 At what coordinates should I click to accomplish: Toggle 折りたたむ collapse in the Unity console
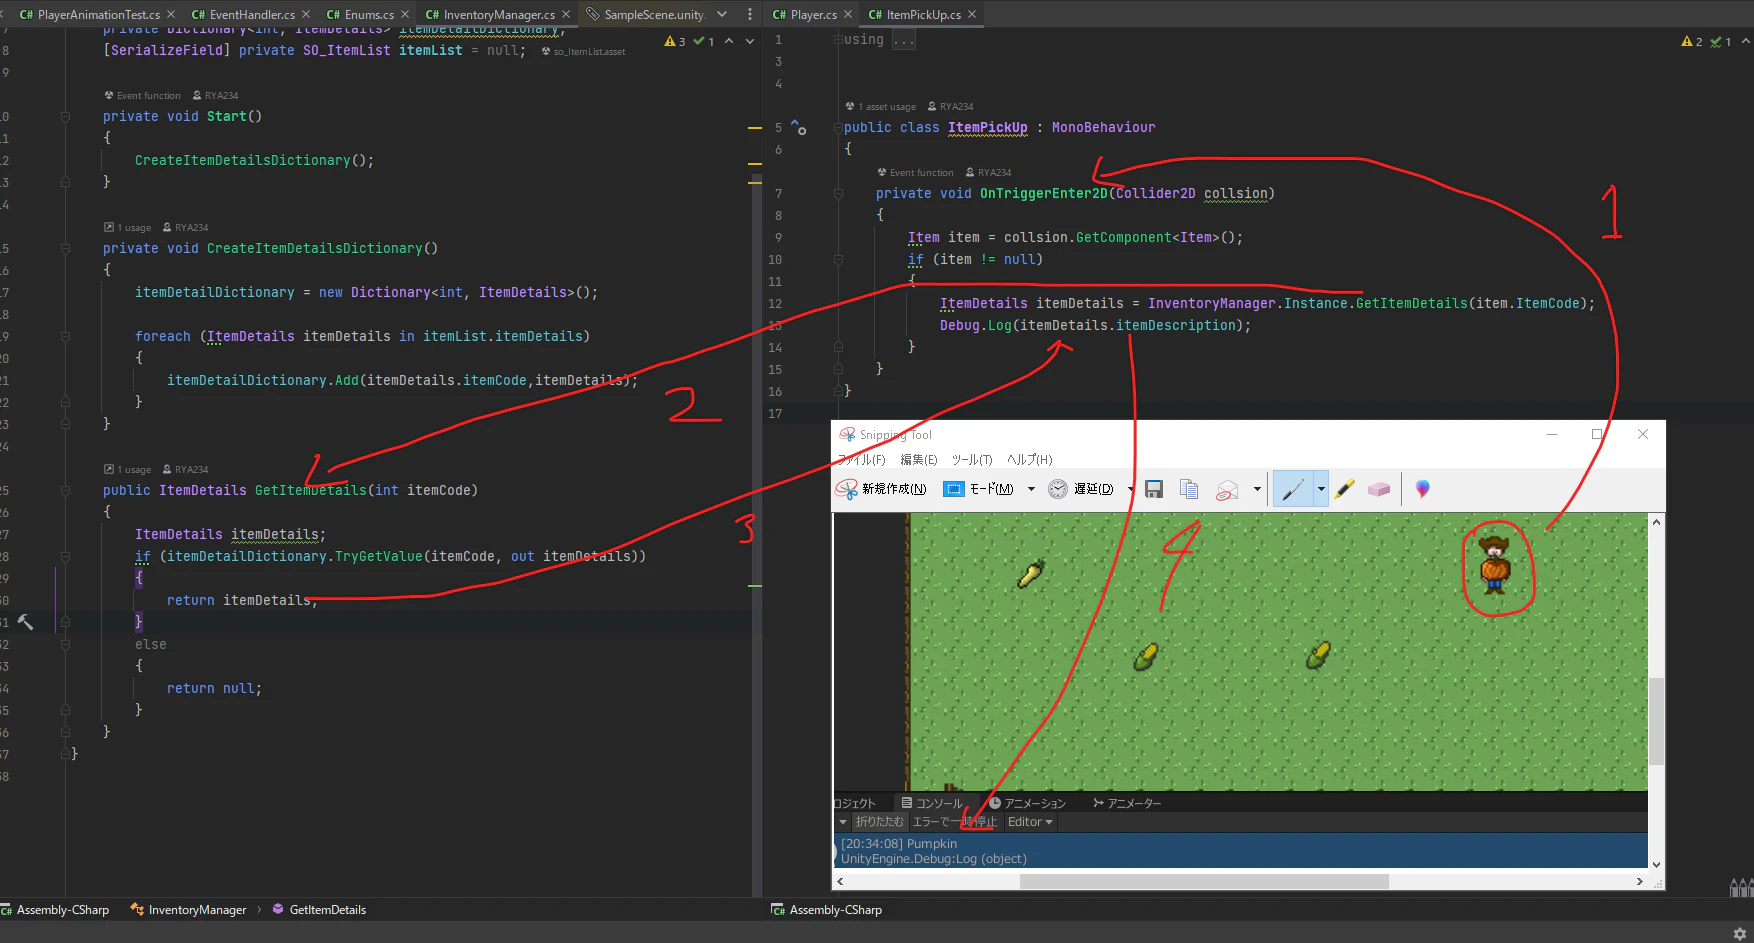click(879, 822)
